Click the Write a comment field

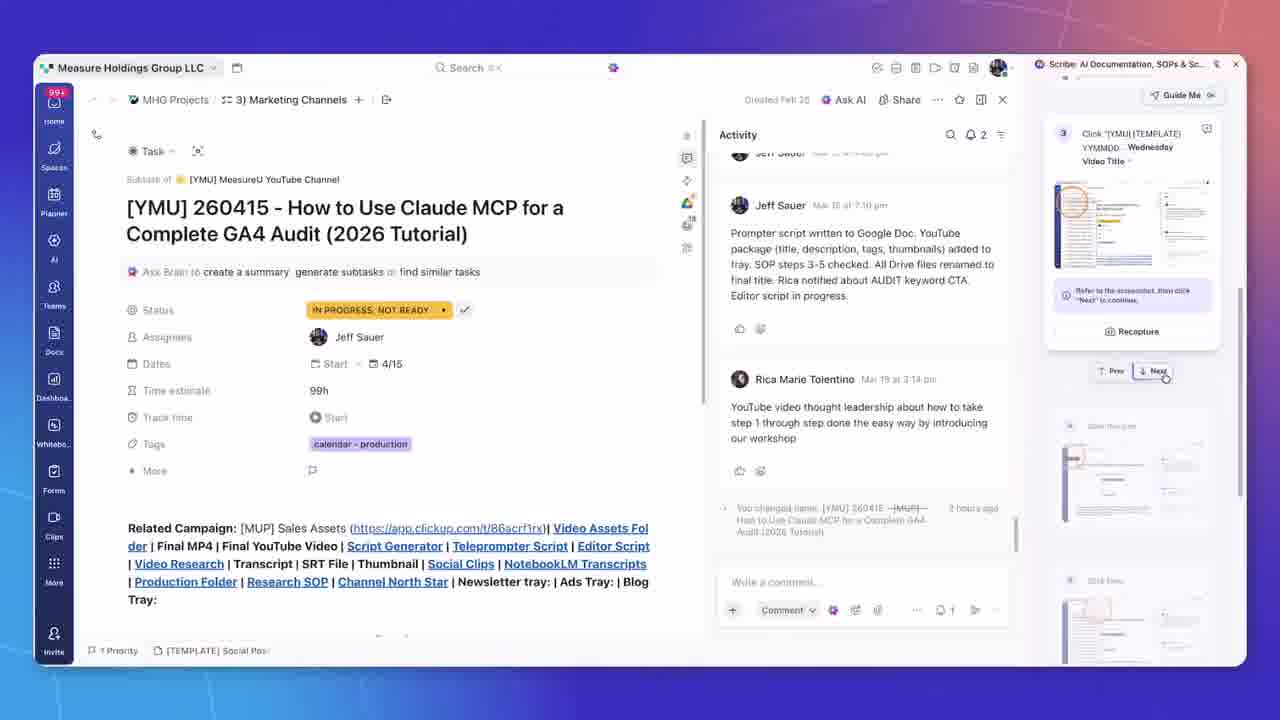point(850,582)
